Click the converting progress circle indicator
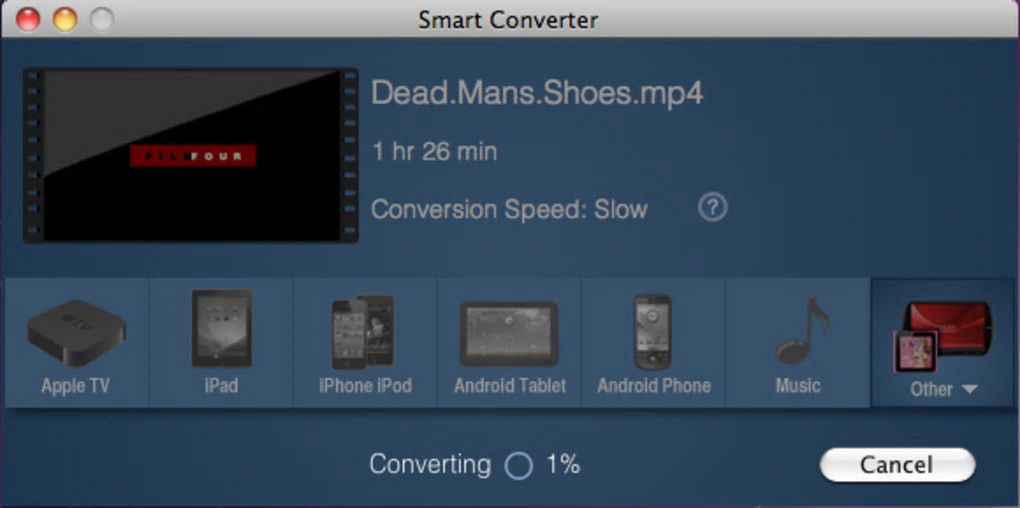Viewport: 1020px width, 508px height. pos(518,466)
